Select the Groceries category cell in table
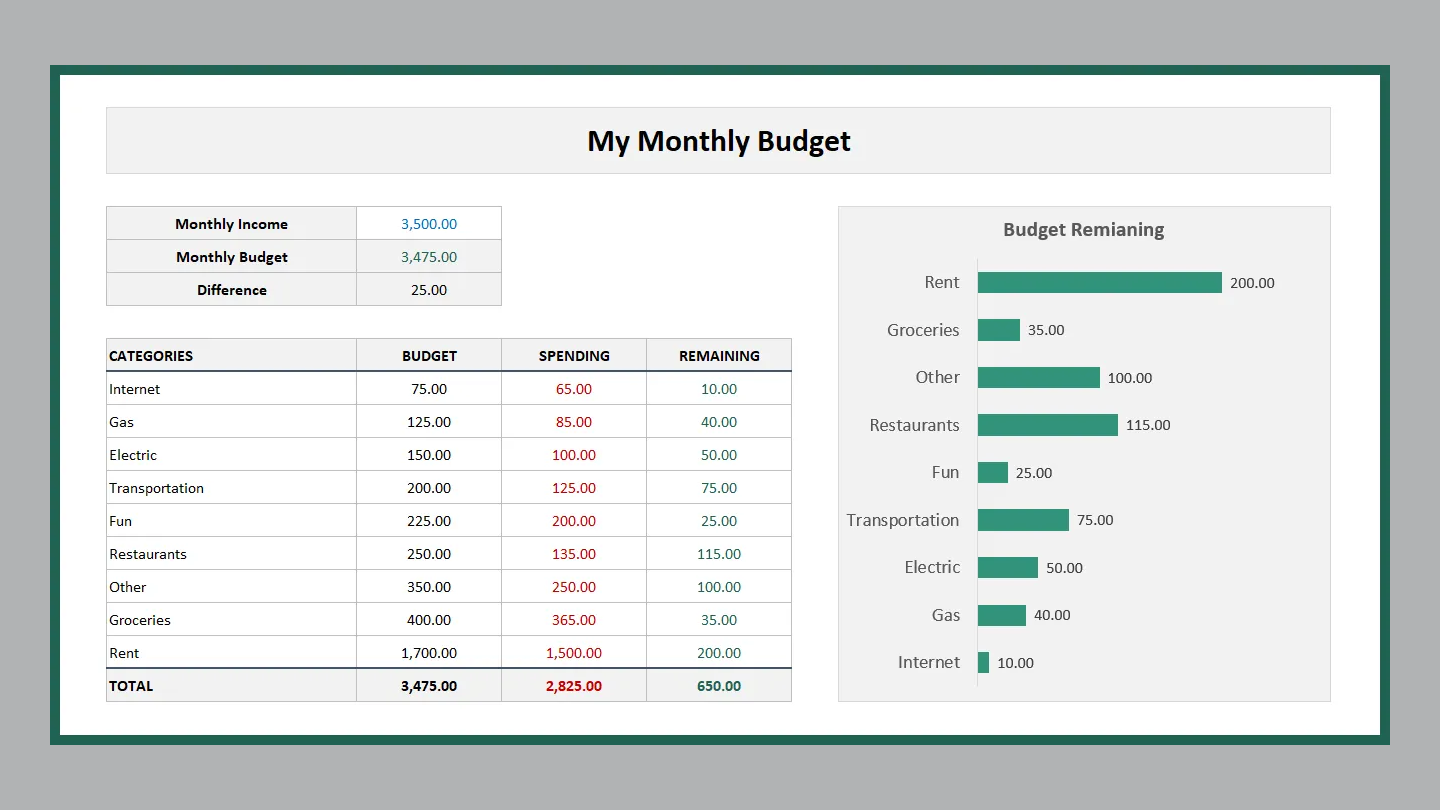This screenshot has width=1440, height=810. pyautogui.click(x=231, y=620)
